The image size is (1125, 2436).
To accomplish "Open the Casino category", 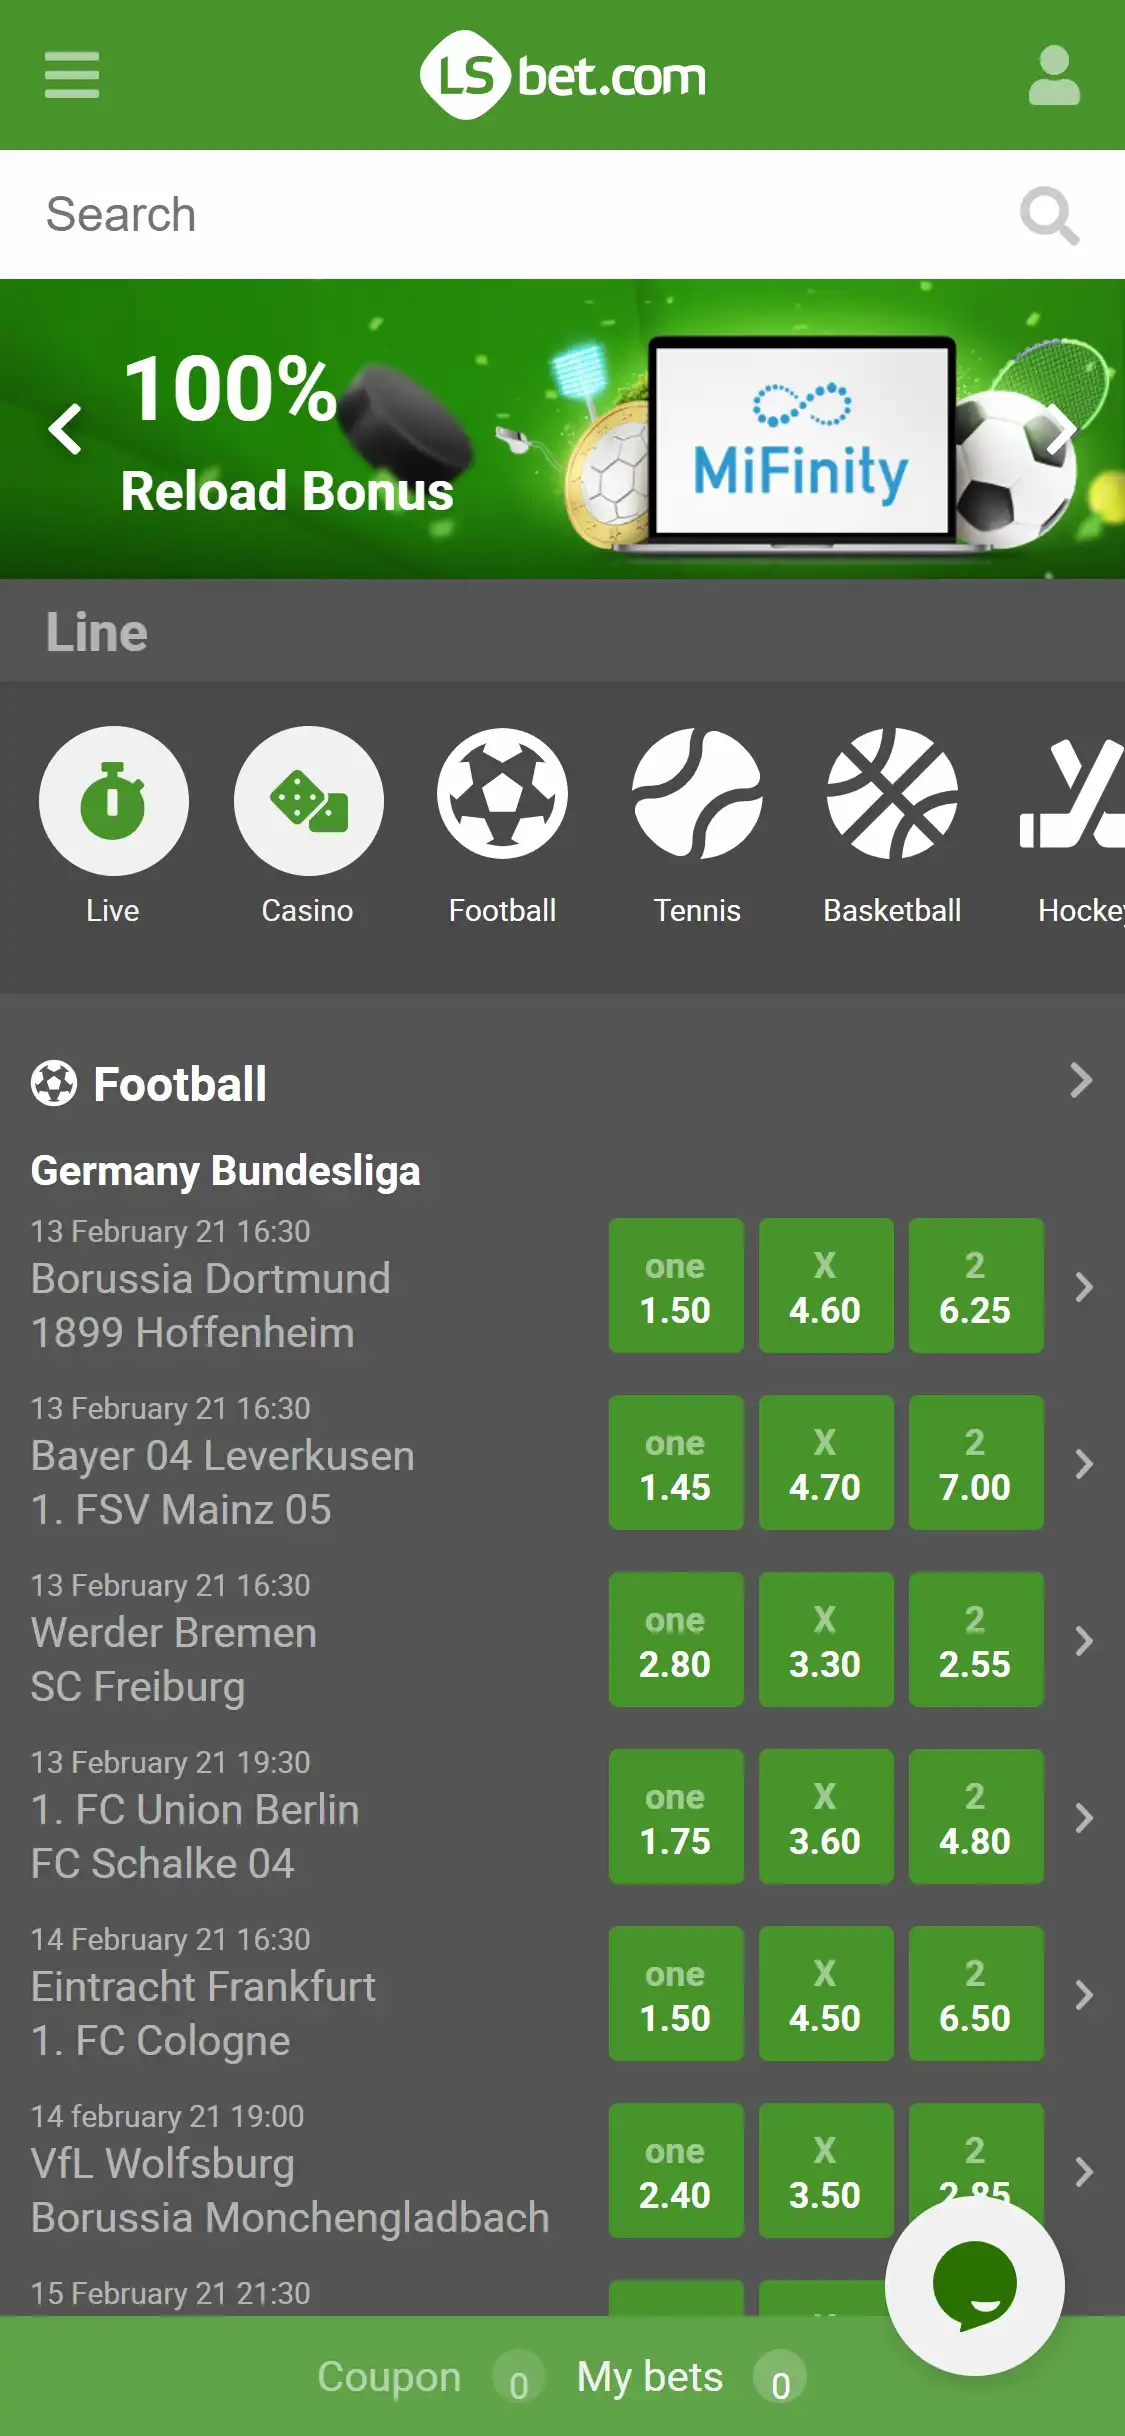I will tap(308, 801).
